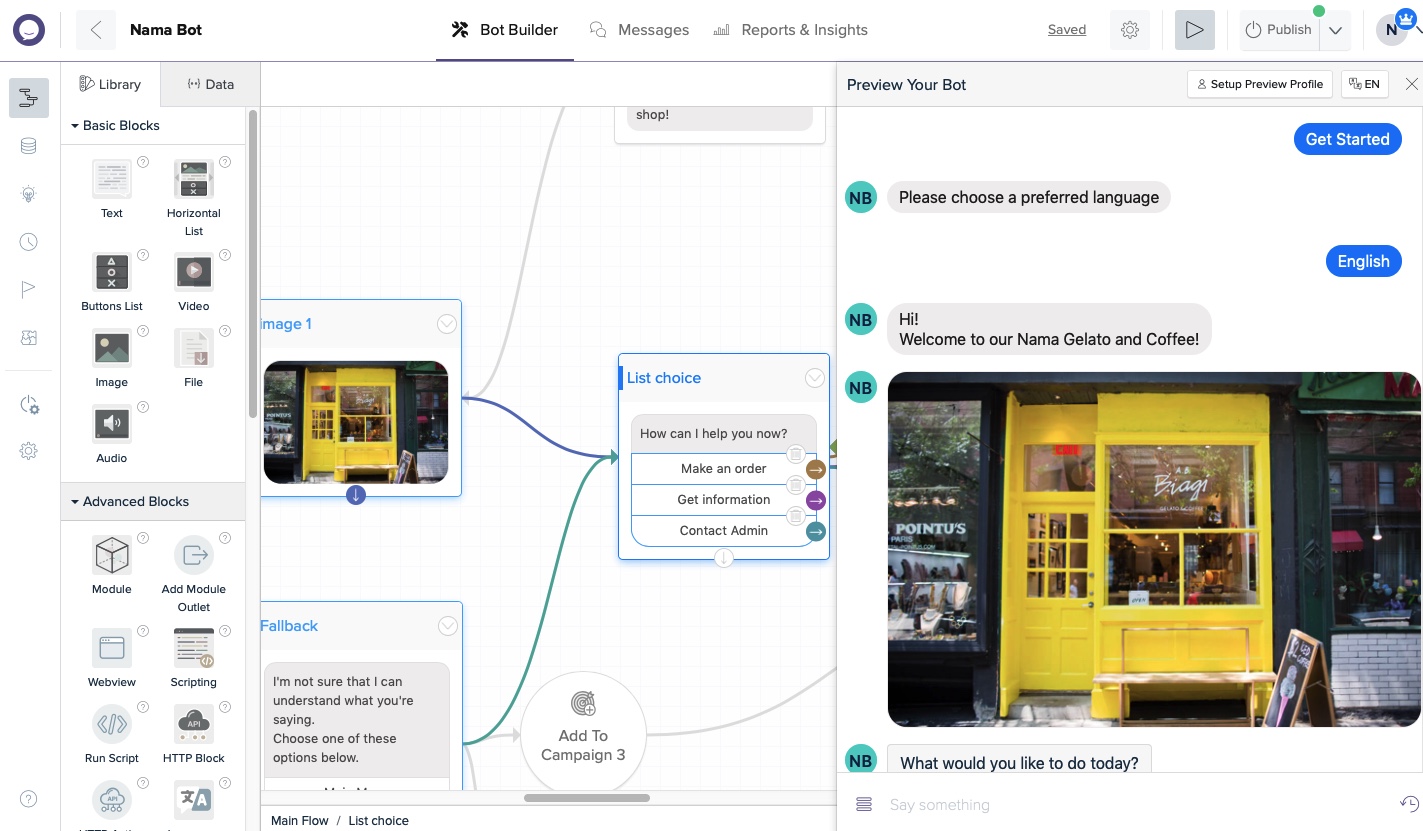Select the HTTP Block
Viewport: 1423px width, 831px height.
click(x=194, y=735)
